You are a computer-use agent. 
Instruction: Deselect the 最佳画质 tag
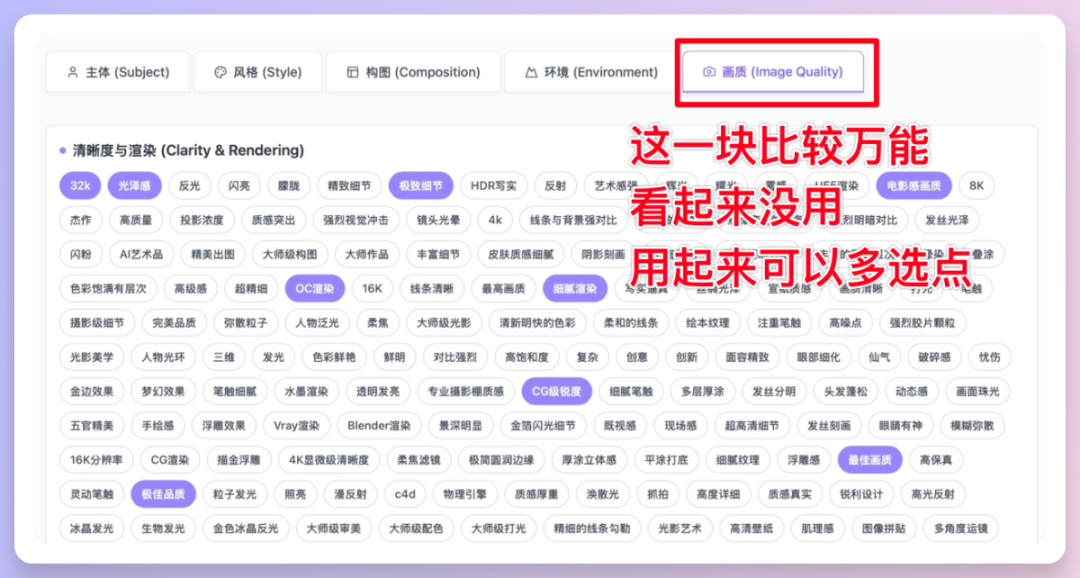pyautogui.click(x=869, y=460)
